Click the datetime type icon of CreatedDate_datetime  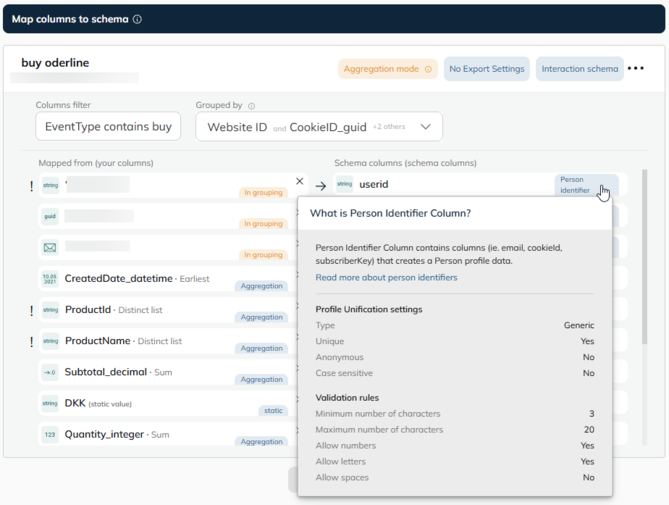50,279
